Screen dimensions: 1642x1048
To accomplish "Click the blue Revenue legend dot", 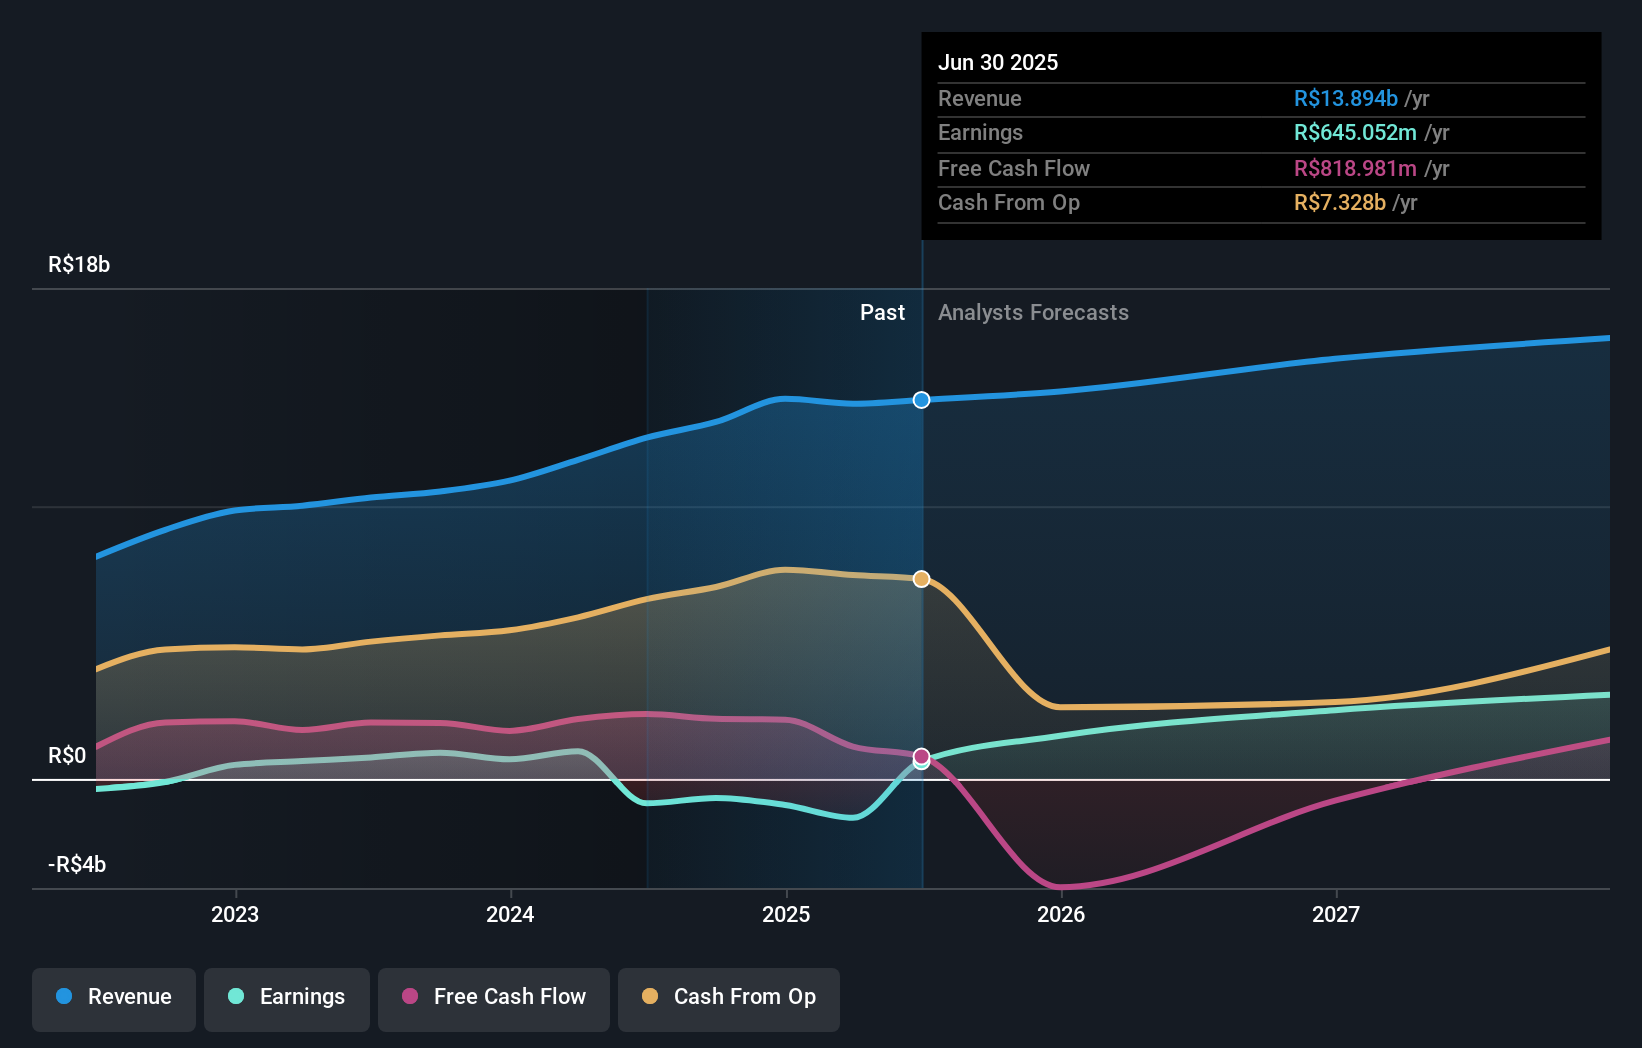I will (66, 997).
